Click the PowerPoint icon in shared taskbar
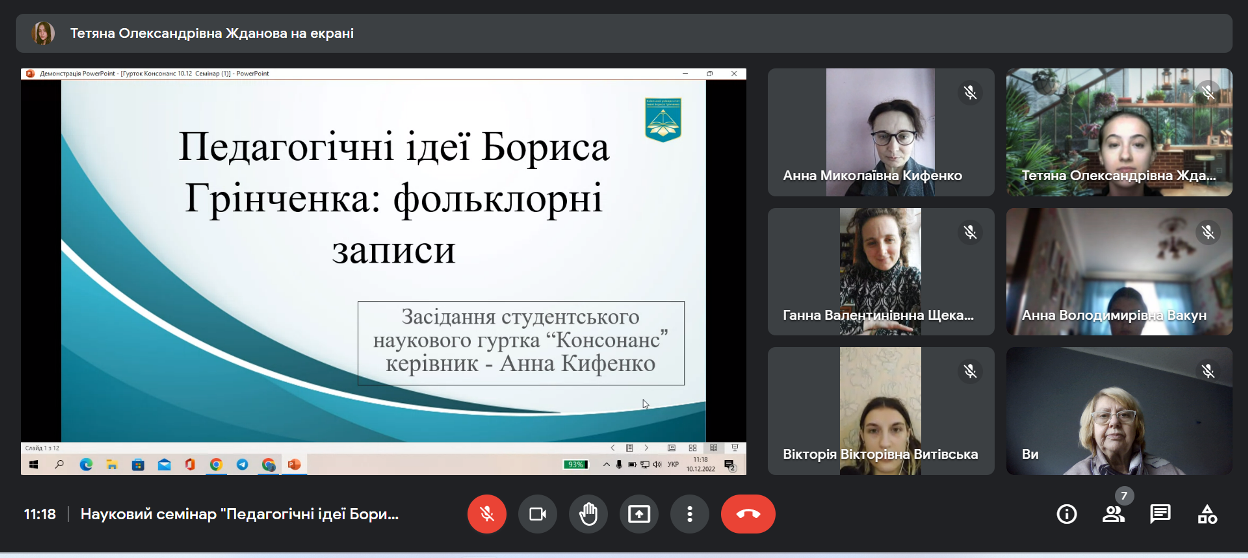Viewport: 1248px width, 558px height. 294,465
